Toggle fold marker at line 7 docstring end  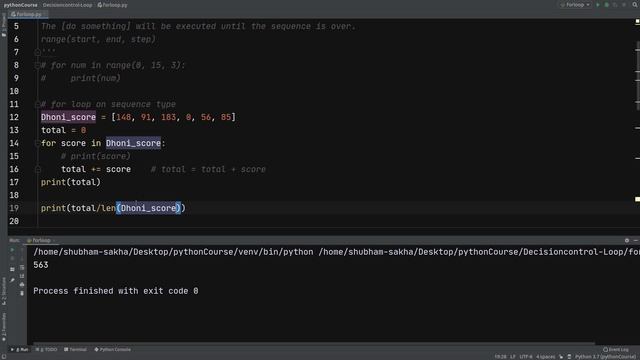tap(38, 52)
